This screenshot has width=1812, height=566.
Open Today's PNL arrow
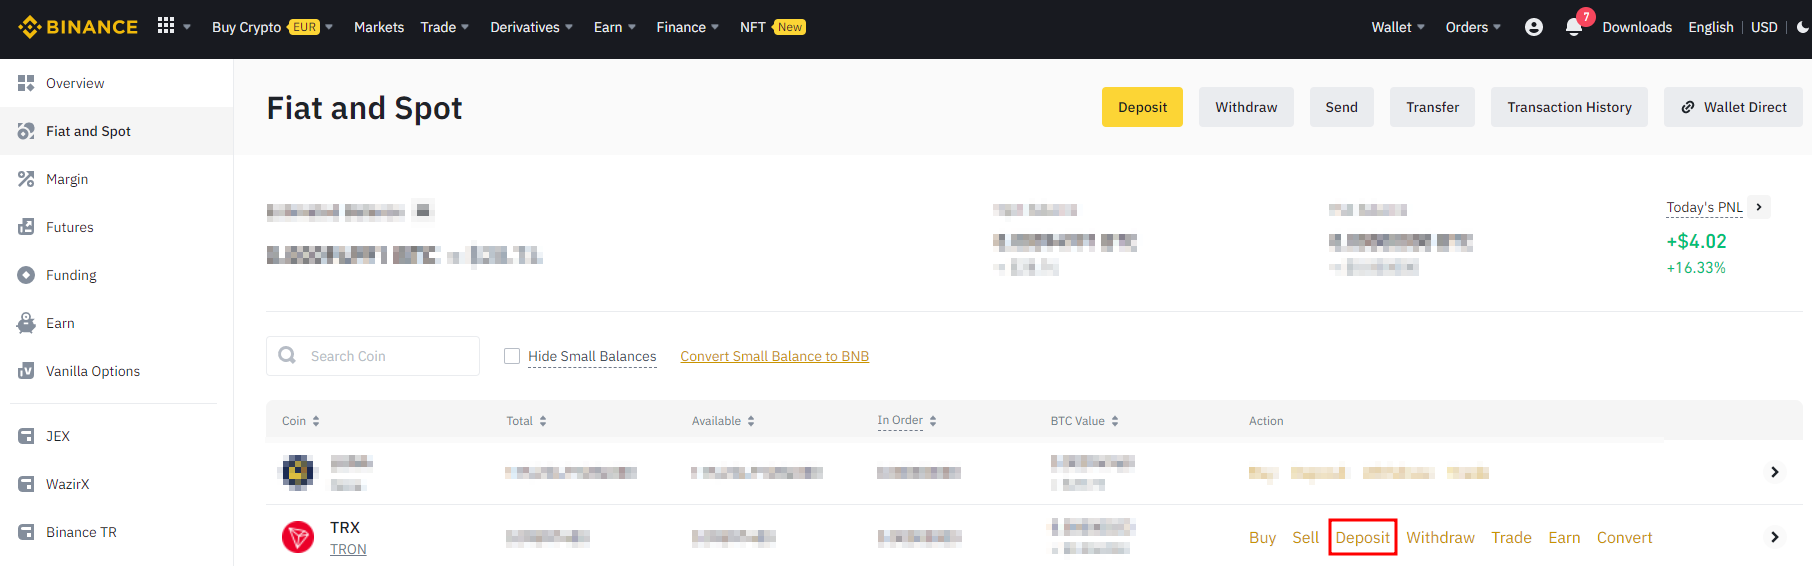click(x=1759, y=207)
